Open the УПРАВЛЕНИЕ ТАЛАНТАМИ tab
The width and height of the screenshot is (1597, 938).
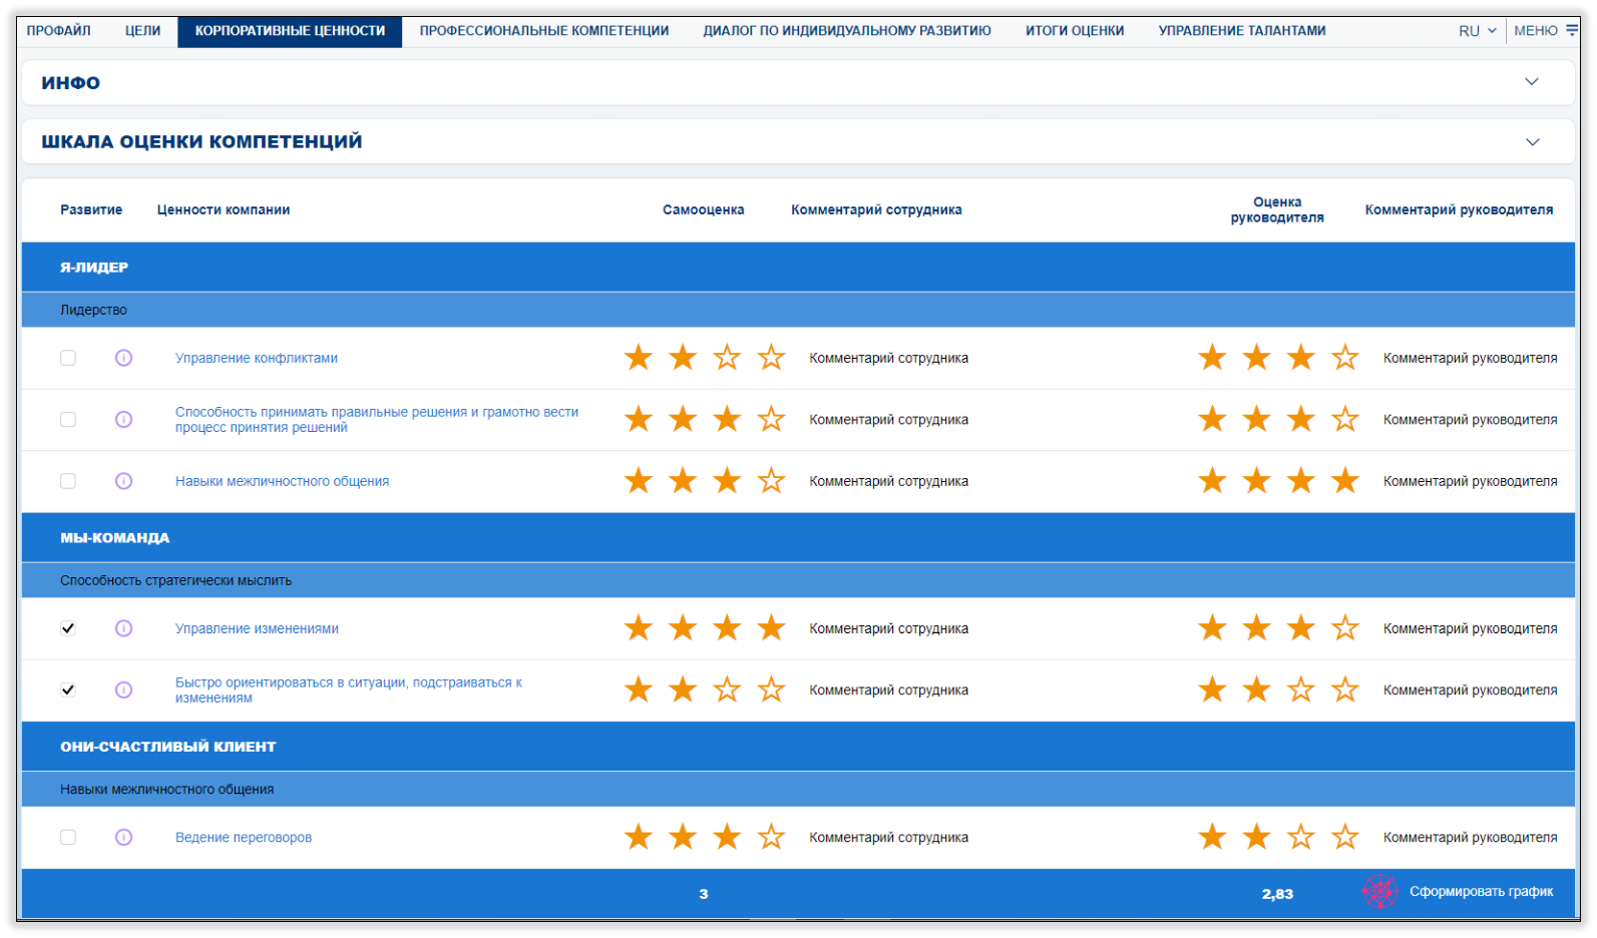tap(1242, 31)
